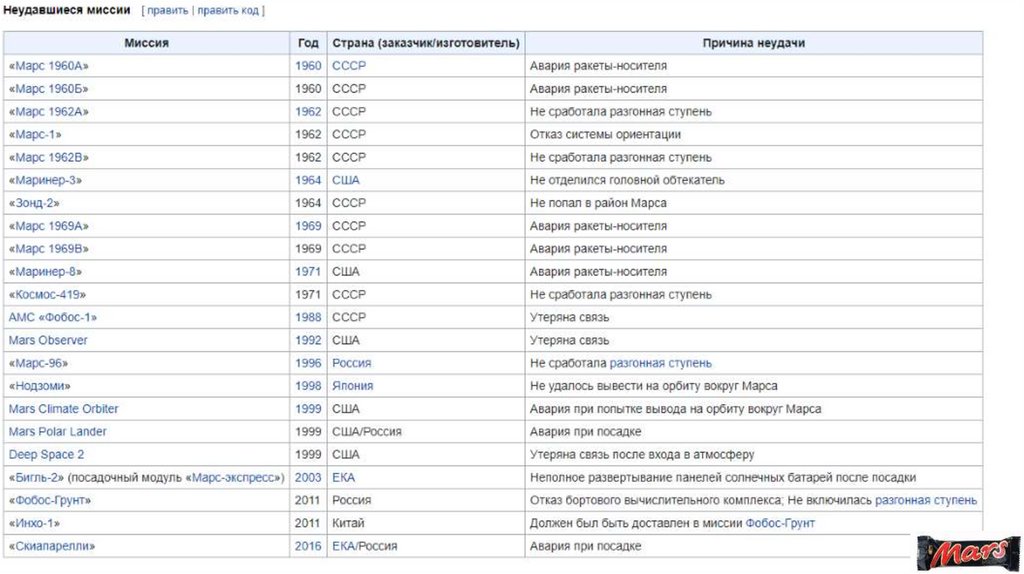Open the Япония country link
1024x574 pixels.
pyautogui.click(x=353, y=386)
